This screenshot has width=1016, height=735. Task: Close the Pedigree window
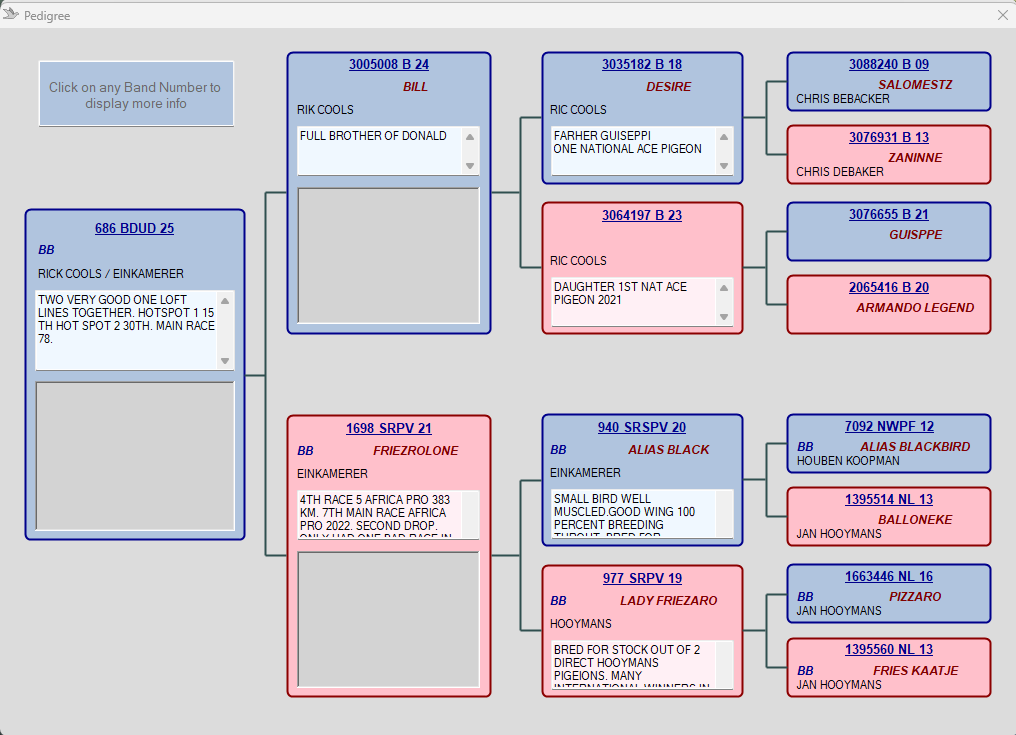tap(1003, 15)
